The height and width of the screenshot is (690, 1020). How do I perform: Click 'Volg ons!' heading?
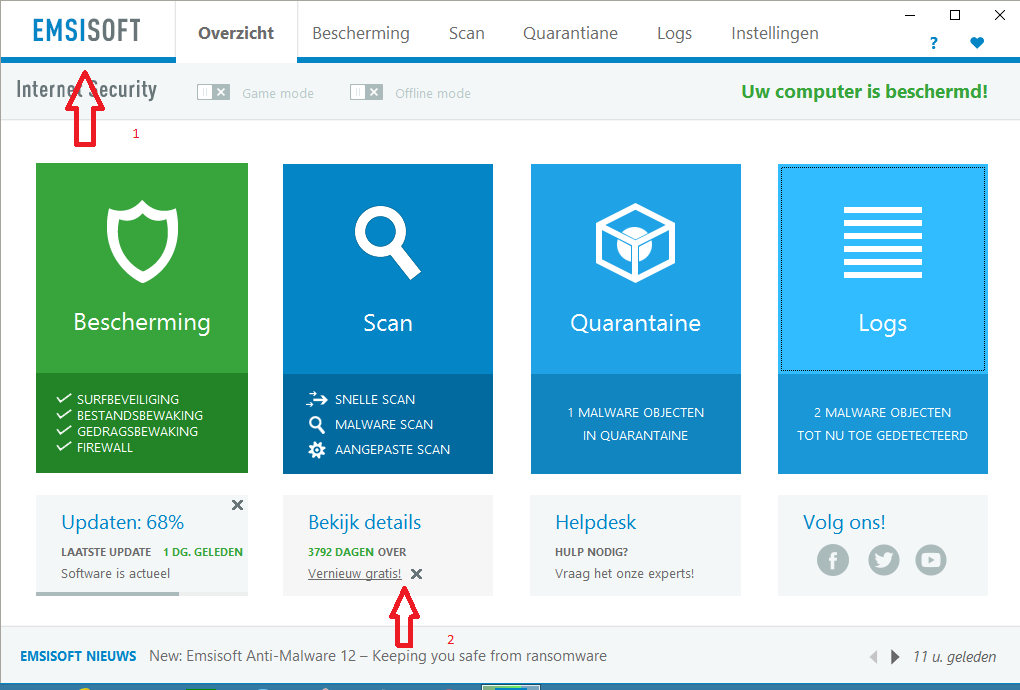click(x=844, y=522)
